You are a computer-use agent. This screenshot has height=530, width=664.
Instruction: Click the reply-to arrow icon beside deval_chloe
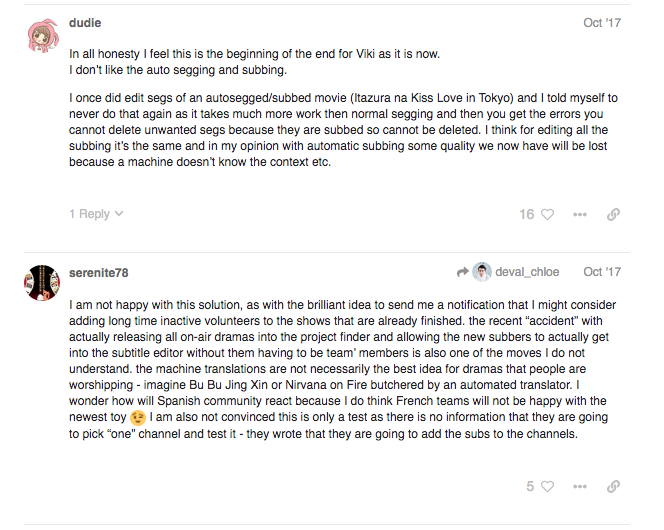tap(463, 272)
